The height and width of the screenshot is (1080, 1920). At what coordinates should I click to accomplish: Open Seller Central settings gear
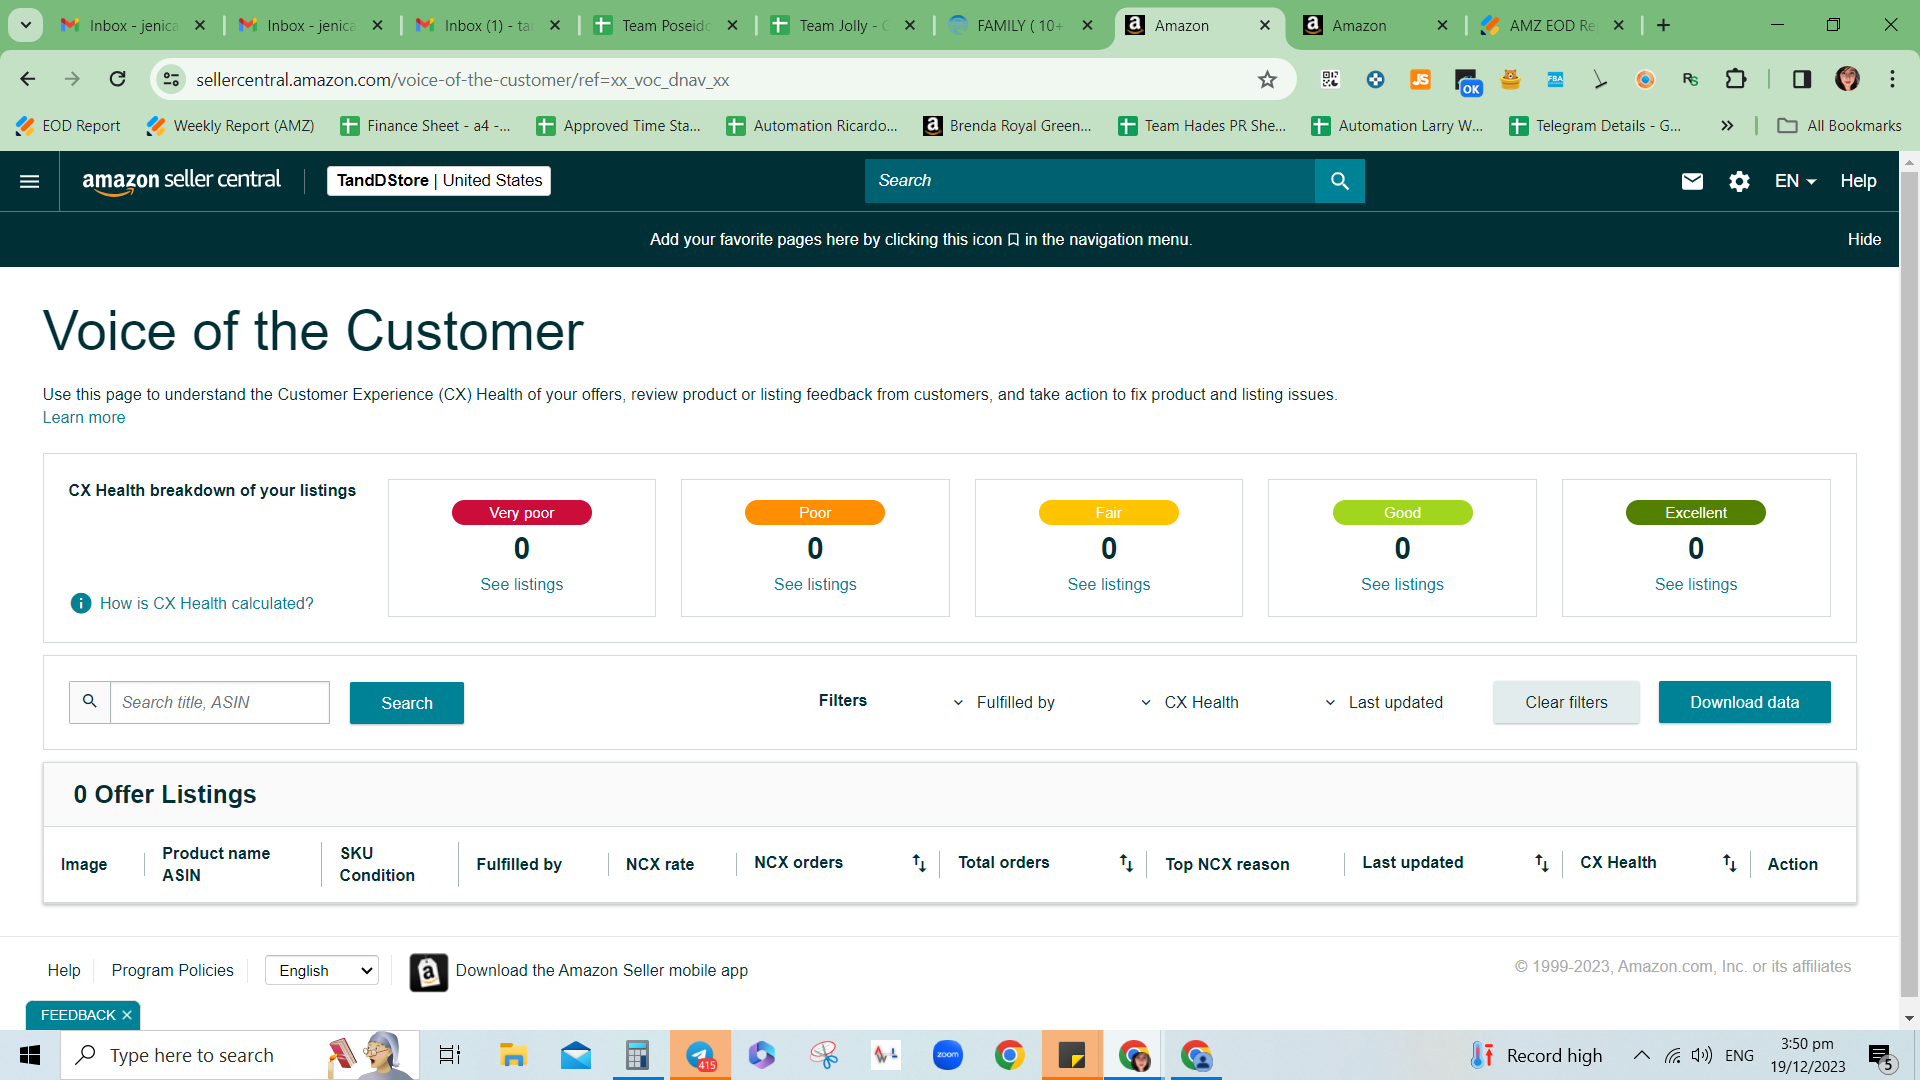1739,181
